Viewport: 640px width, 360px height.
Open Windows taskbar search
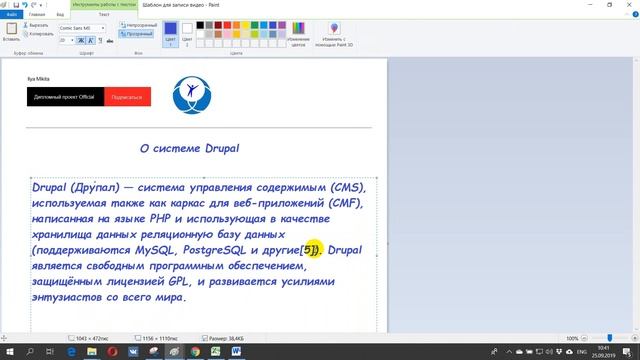pos(30,351)
